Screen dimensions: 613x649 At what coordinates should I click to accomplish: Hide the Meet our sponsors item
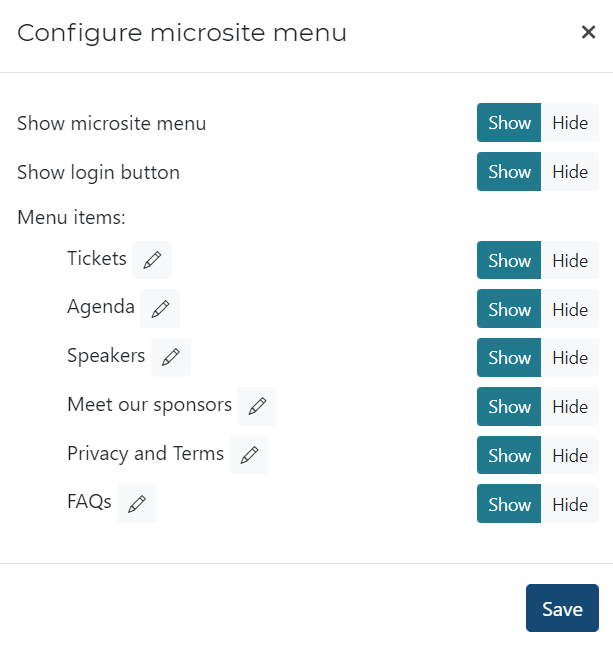(x=570, y=407)
